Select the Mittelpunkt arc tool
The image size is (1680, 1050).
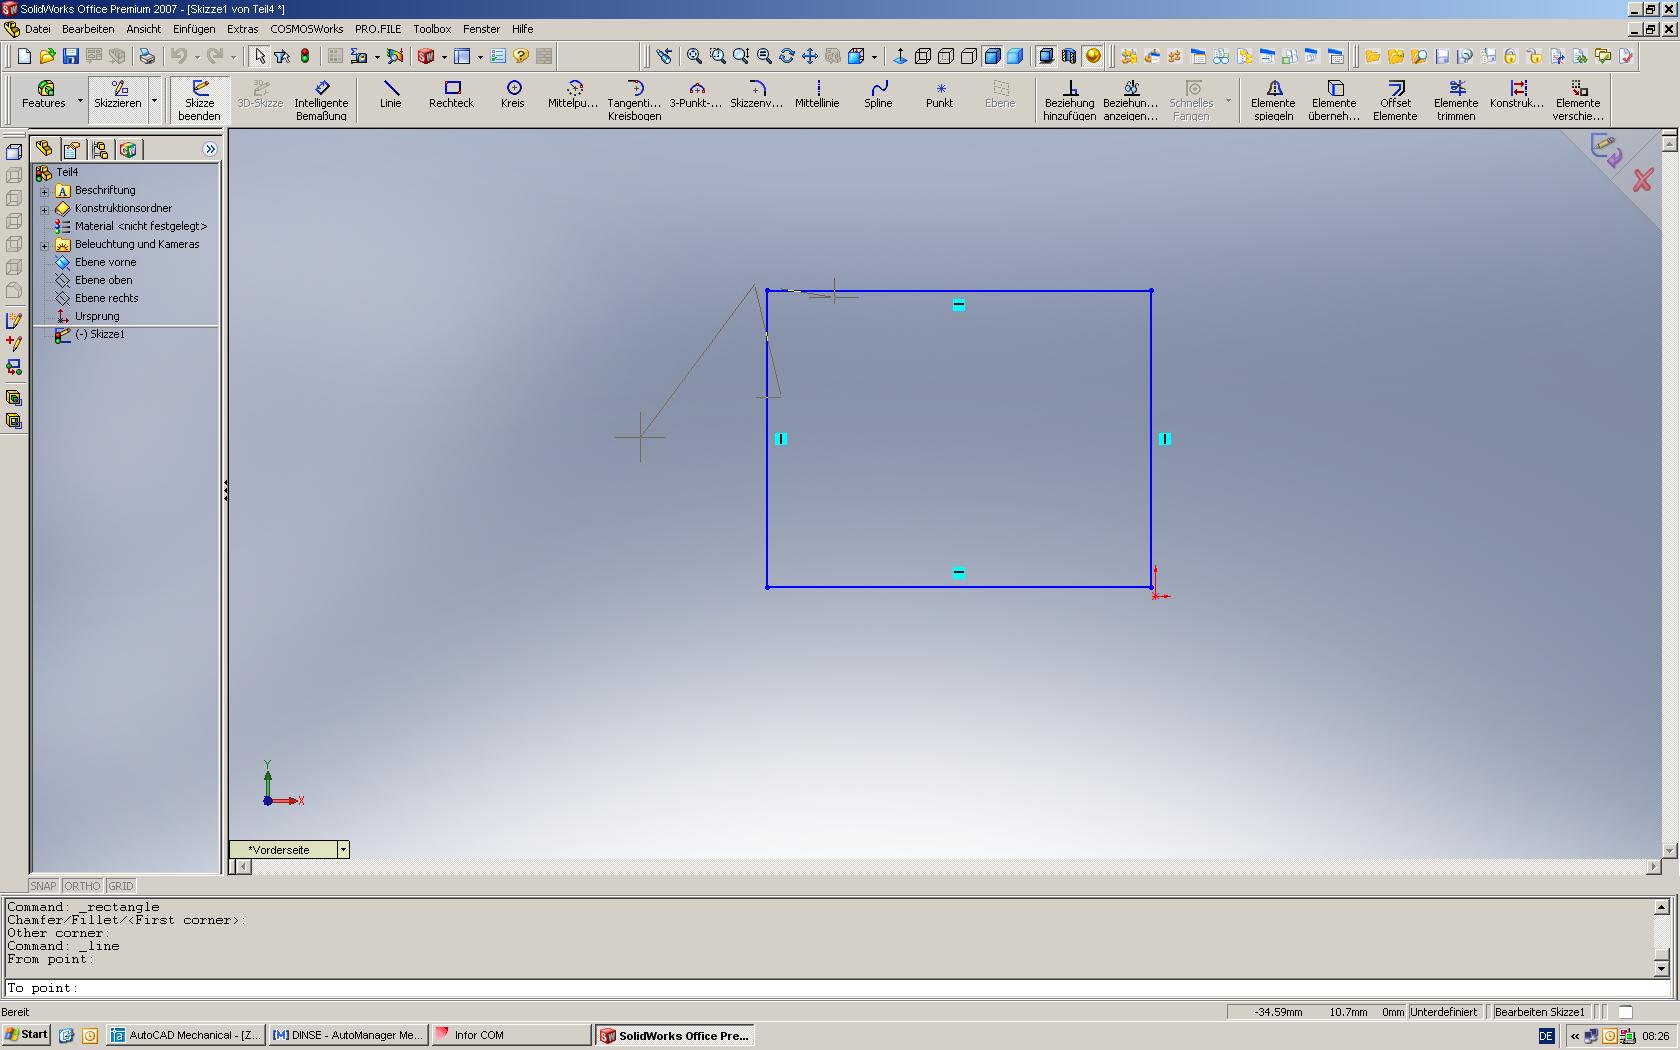coord(573,95)
